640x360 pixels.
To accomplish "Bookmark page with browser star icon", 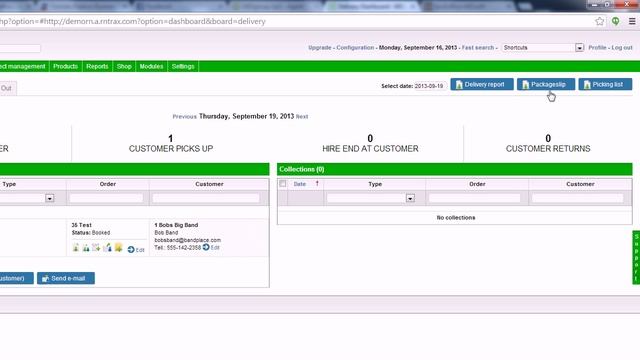I will [599, 21].
